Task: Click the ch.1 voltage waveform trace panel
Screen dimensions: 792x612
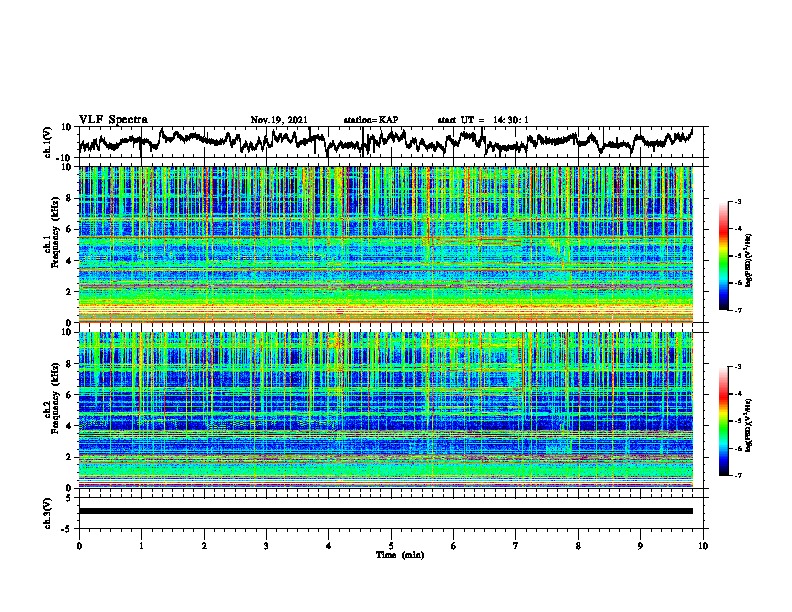Action: coord(393,142)
